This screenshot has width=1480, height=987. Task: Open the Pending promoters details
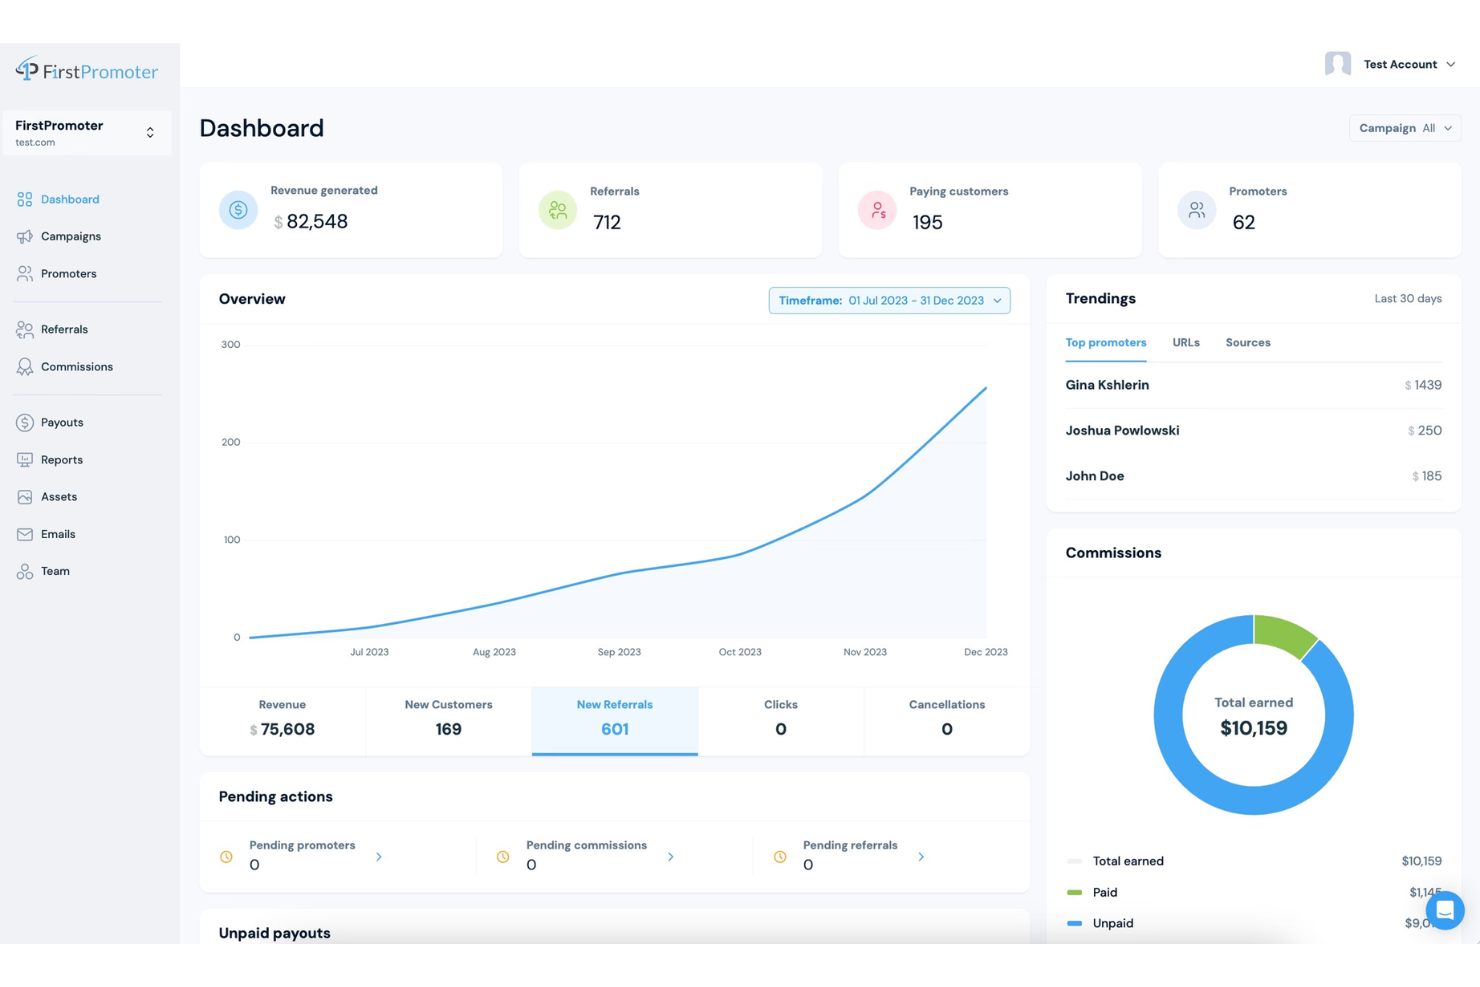pos(378,856)
